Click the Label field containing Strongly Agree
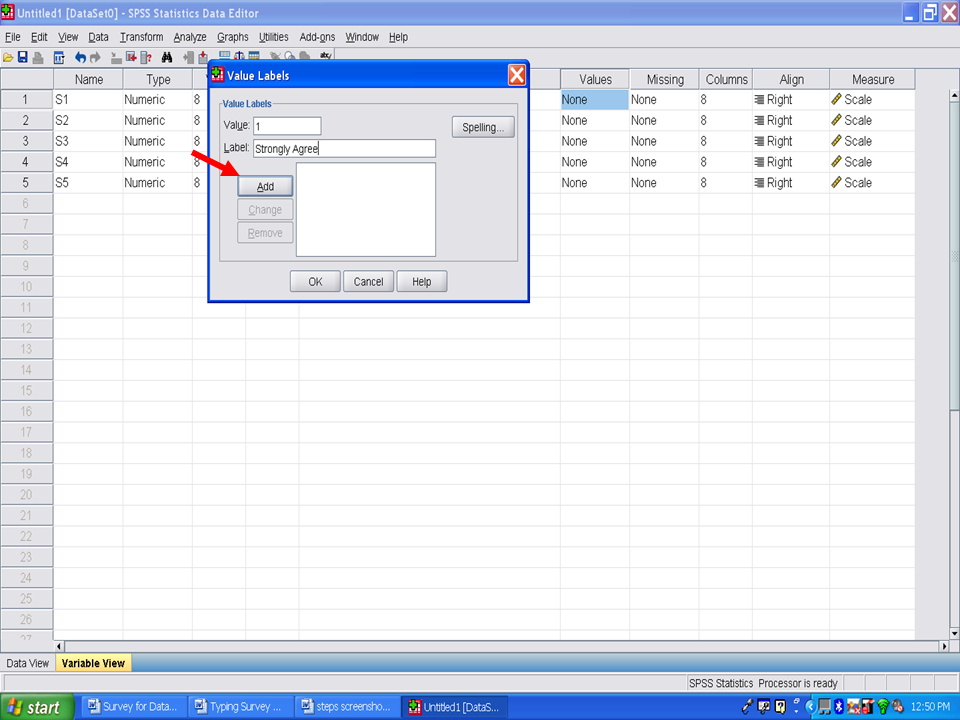Screen dimensions: 960x720 pyautogui.click(x=344, y=149)
